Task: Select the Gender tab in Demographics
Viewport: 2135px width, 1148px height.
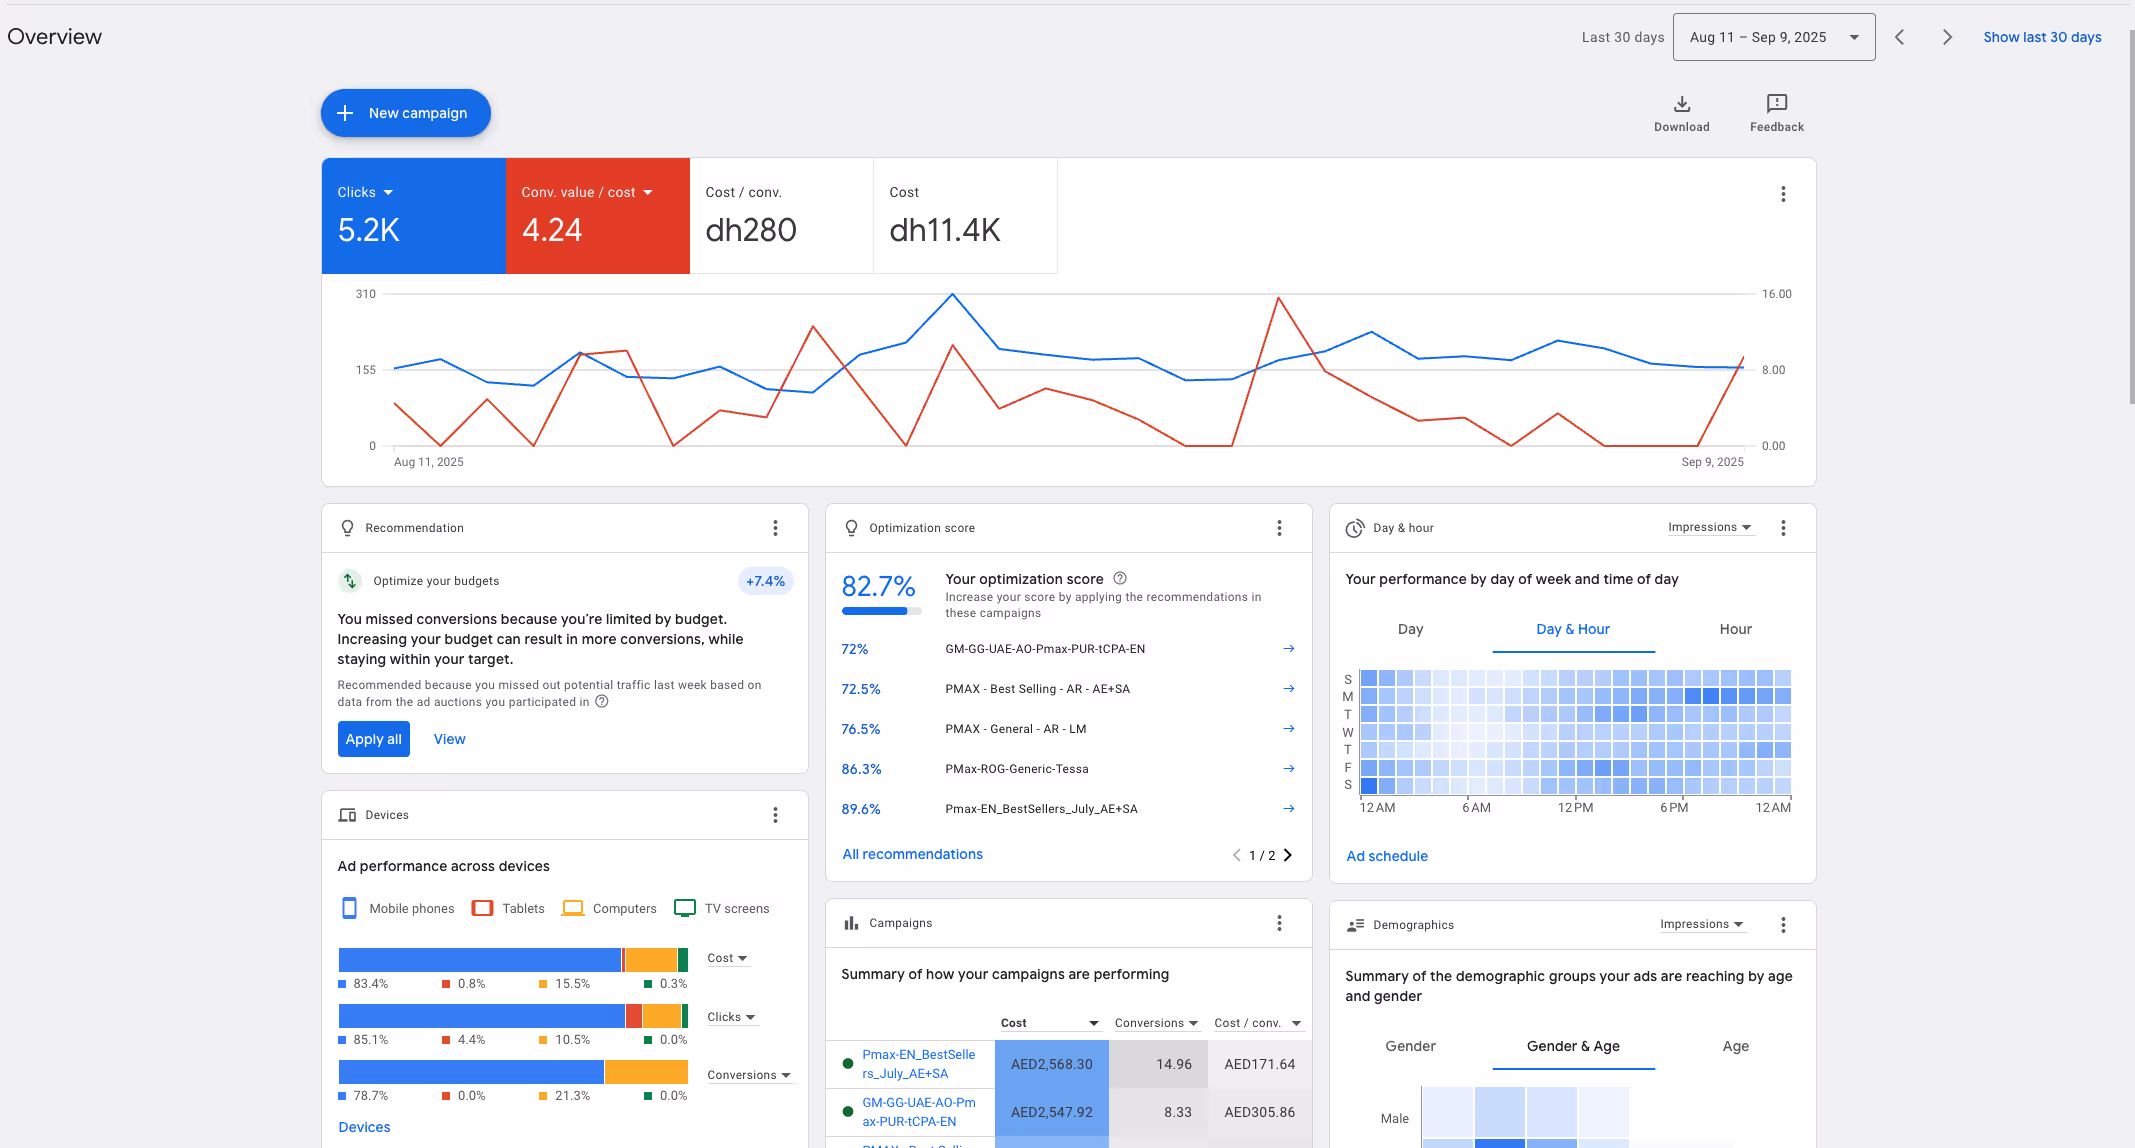Action: tap(1410, 1046)
